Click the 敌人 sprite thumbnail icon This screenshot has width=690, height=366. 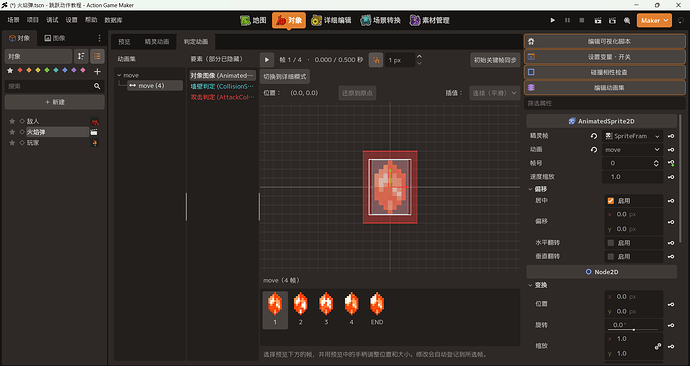94,121
